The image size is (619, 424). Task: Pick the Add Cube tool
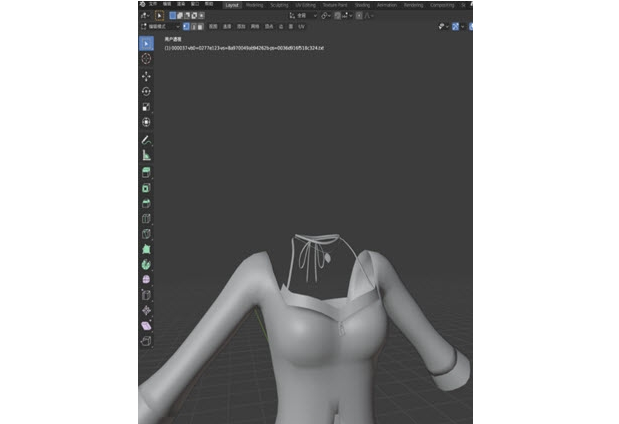pos(146,172)
